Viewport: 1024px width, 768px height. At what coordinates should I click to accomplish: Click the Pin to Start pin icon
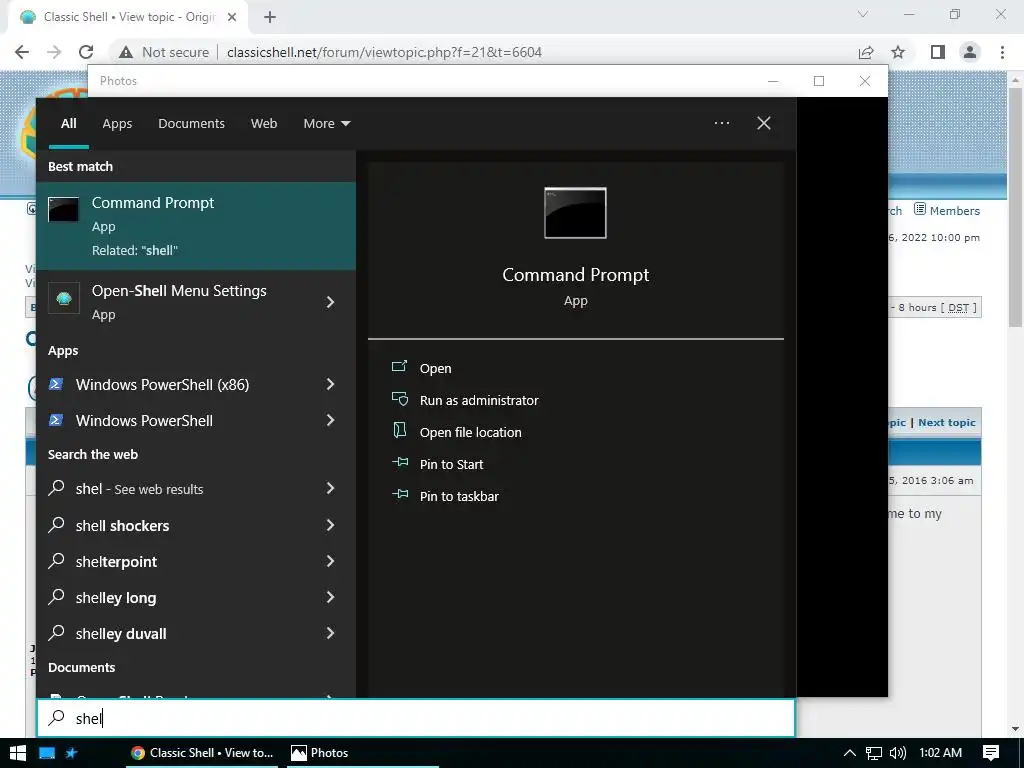click(x=399, y=462)
